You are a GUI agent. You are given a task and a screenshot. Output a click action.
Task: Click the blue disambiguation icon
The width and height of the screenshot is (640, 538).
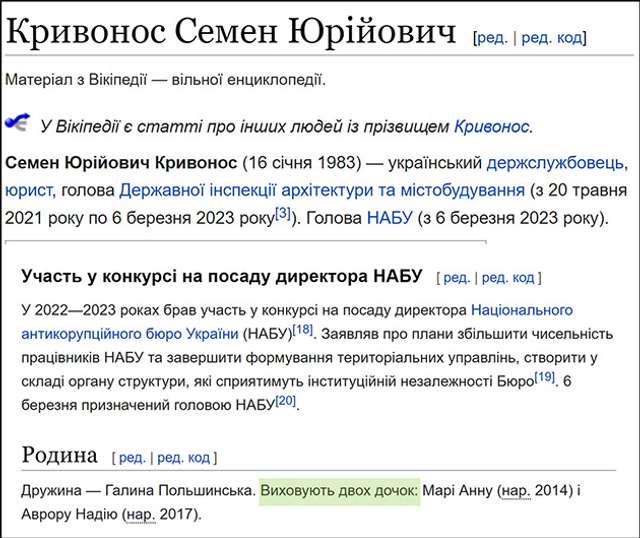17,123
